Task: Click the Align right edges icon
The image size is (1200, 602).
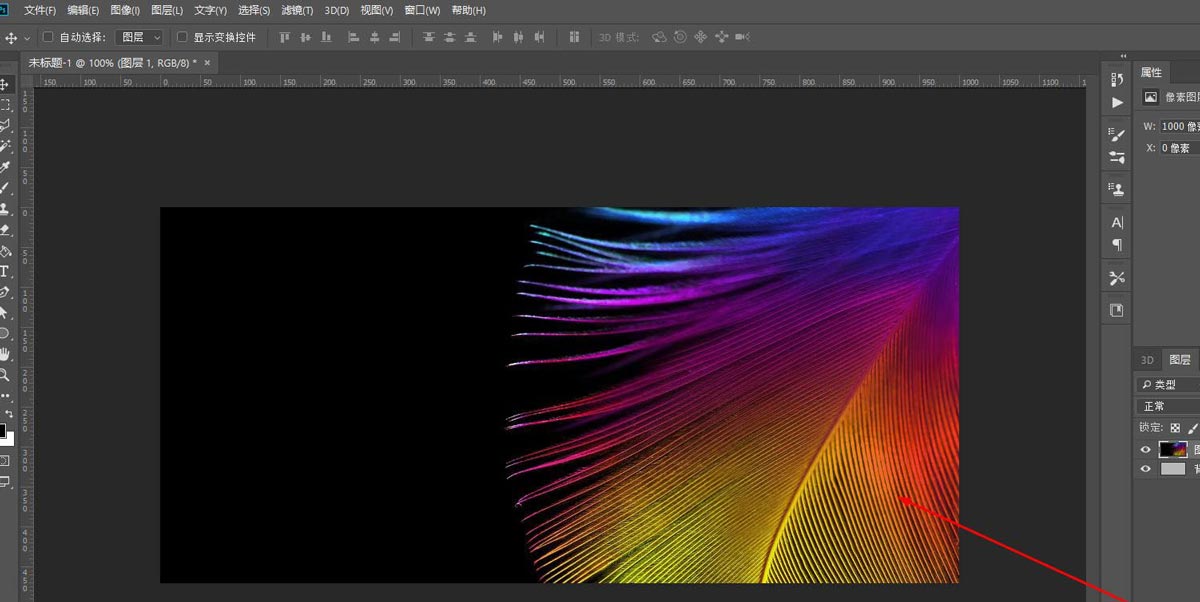Action: 396,37
